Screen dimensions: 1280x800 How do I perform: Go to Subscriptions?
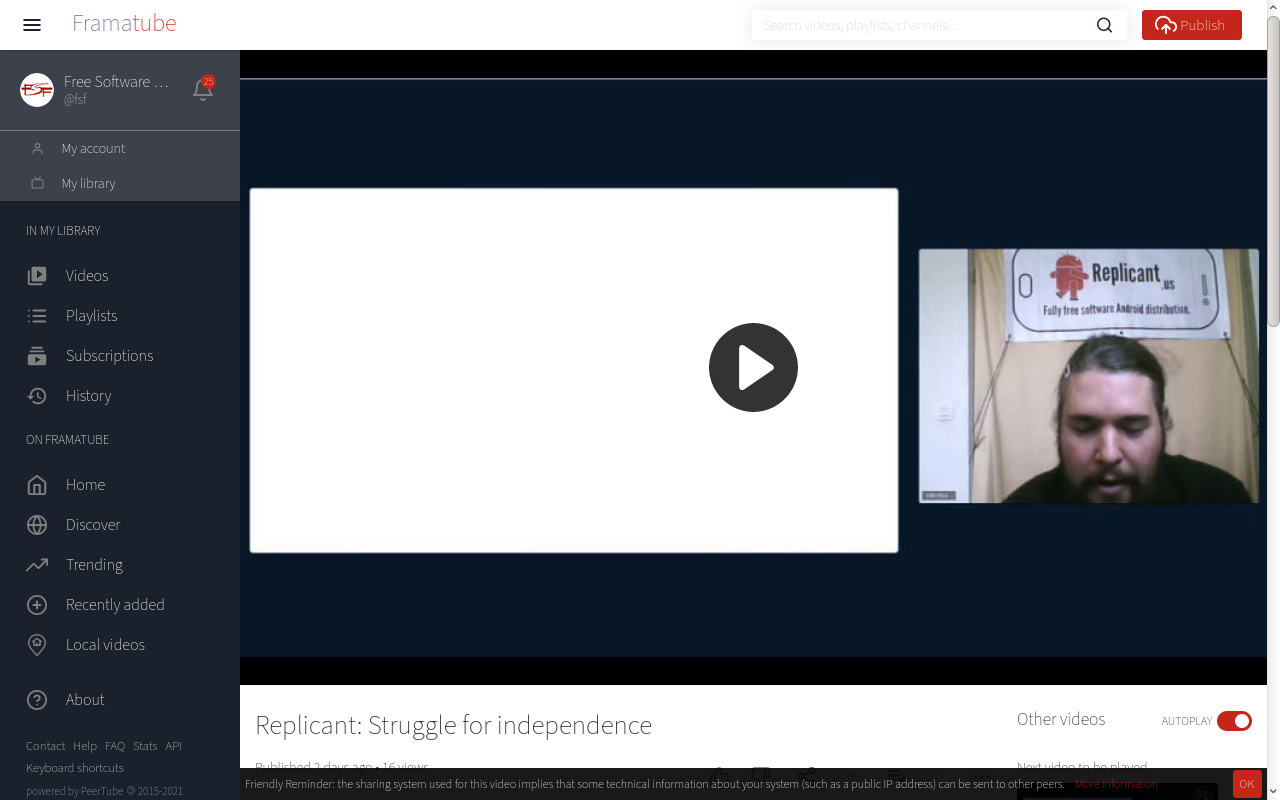(109, 355)
